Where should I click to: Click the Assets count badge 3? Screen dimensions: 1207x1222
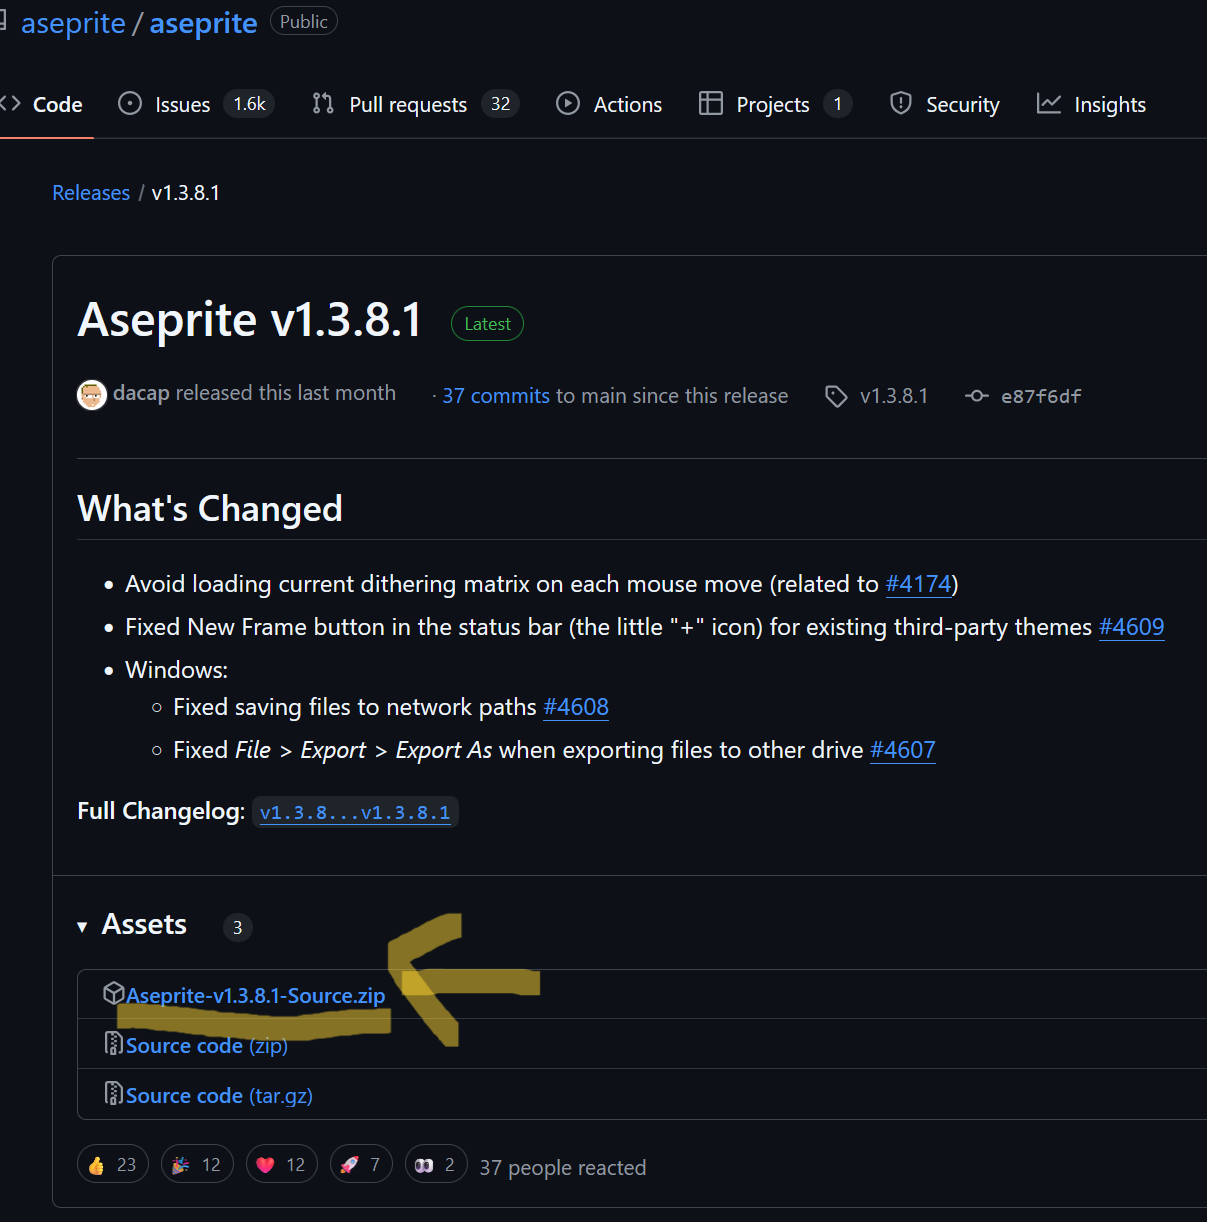pos(237,928)
